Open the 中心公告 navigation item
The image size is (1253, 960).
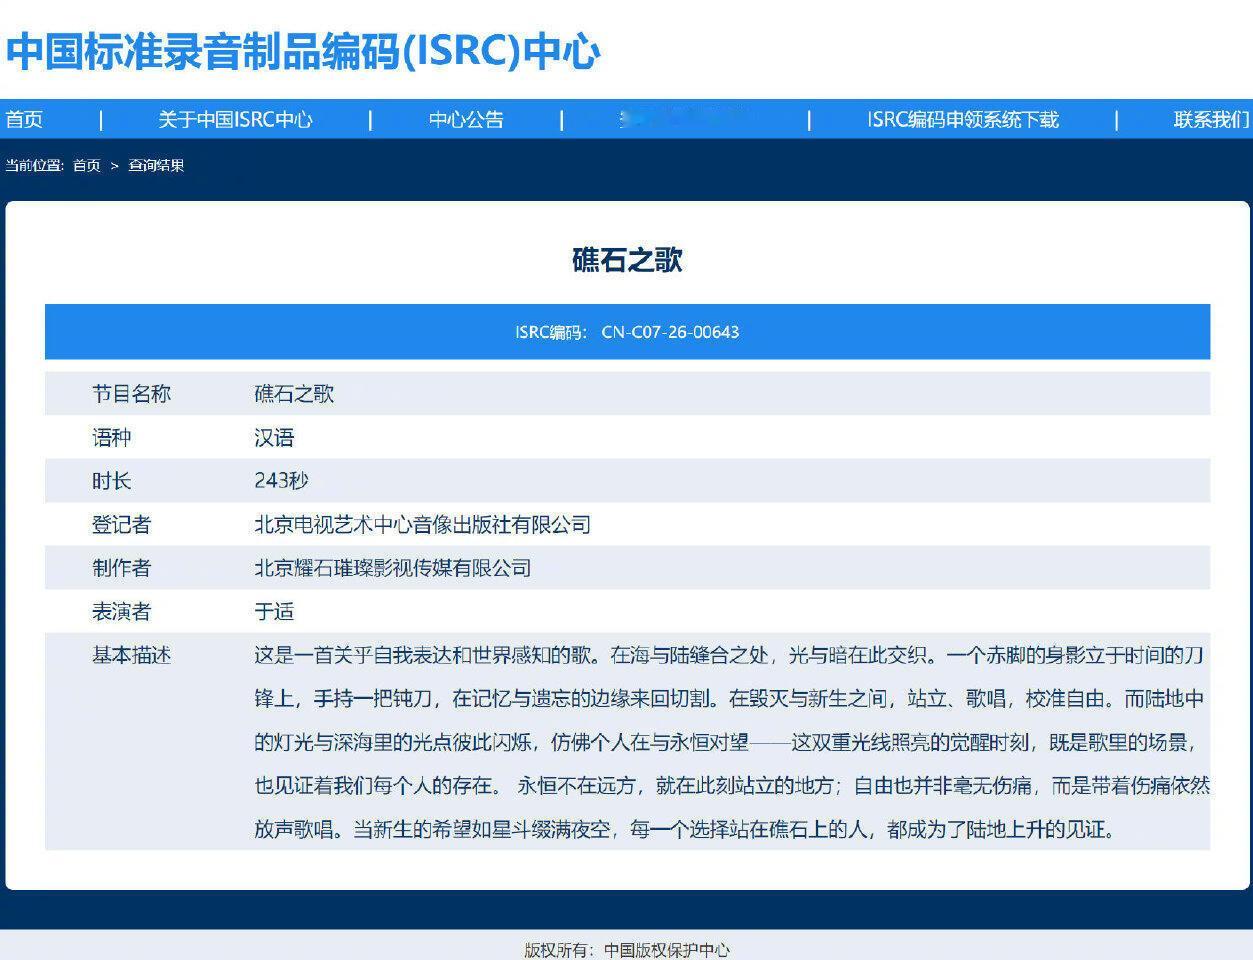[466, 120]
